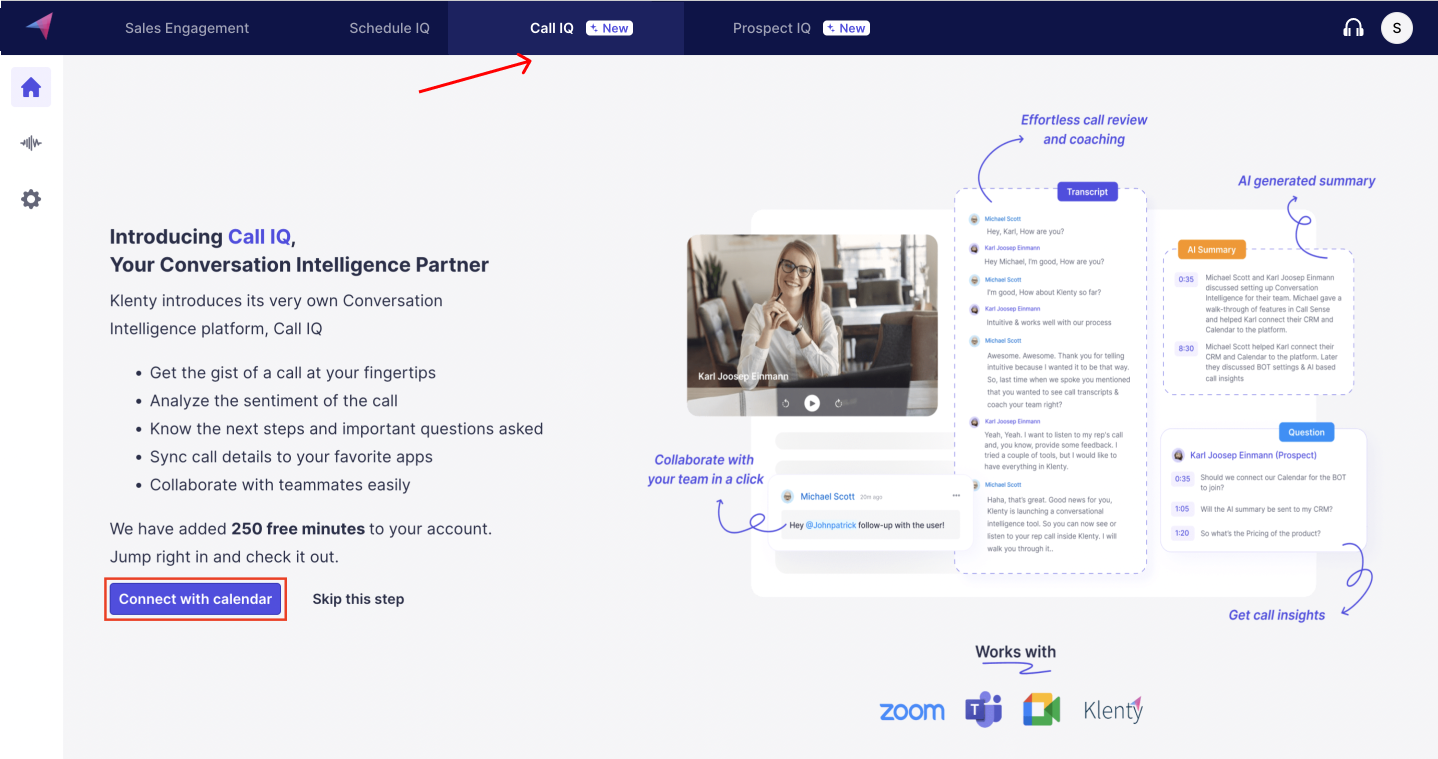Click the Microsoft Teams logo
Image resolution: width=1438 pixels, height=759 pixels.
coord(984,710)
